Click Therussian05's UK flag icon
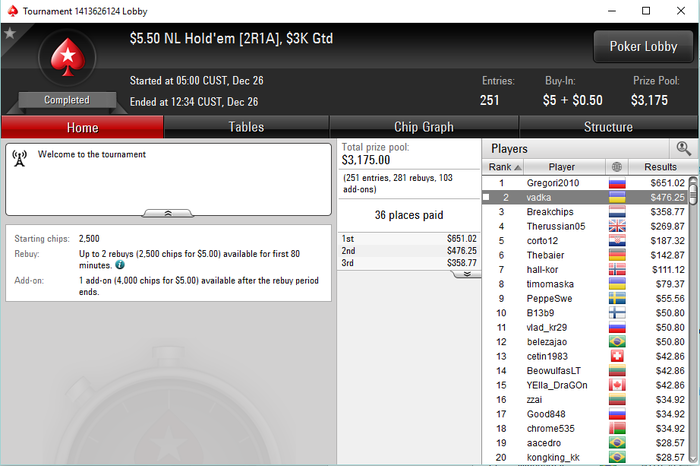 pos(617,226)
